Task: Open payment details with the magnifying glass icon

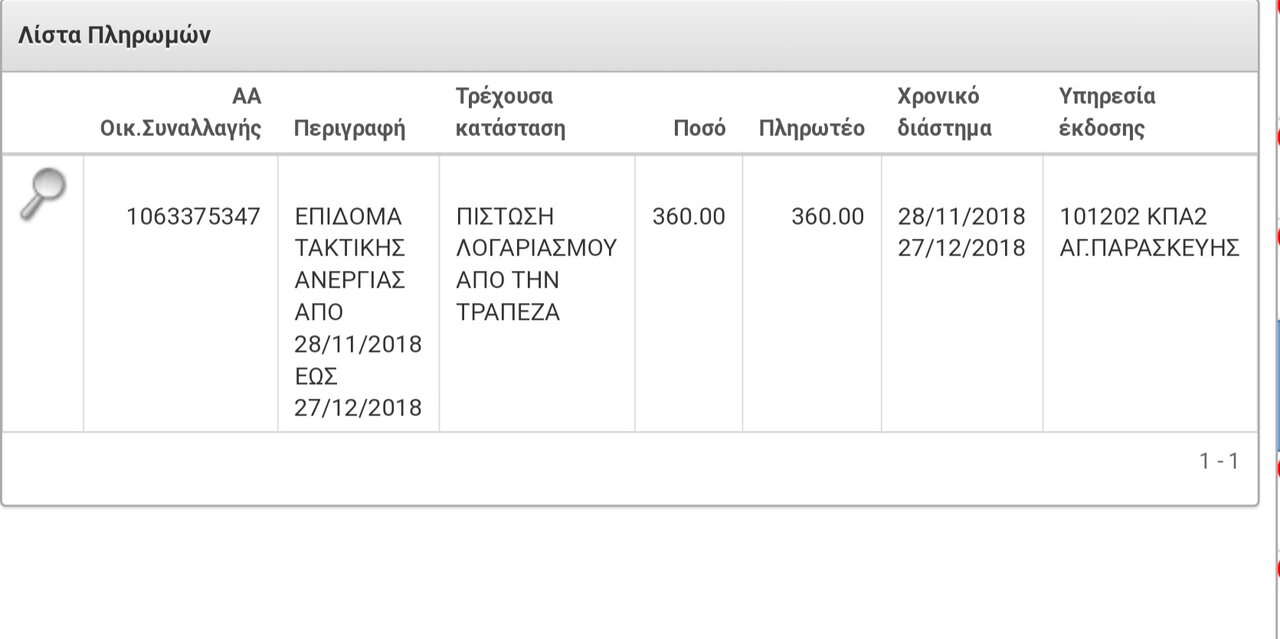Action: coord(43,194)
